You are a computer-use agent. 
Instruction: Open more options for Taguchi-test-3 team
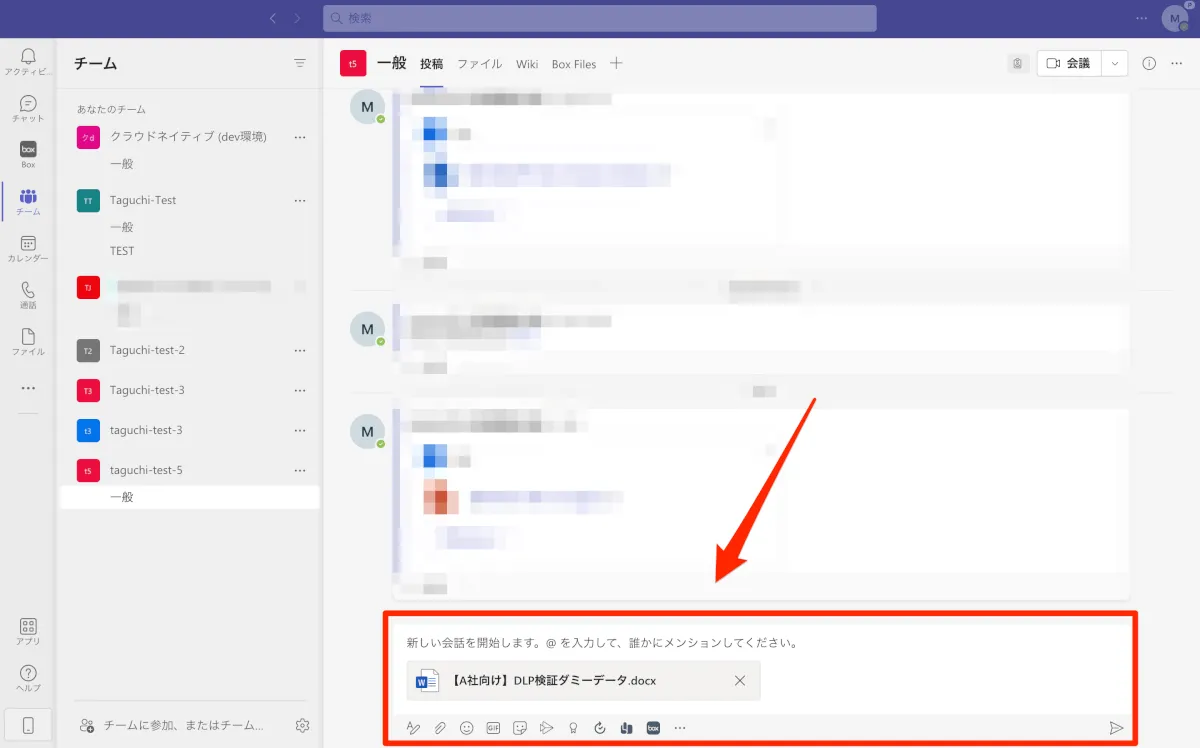(x=299, y=390)
